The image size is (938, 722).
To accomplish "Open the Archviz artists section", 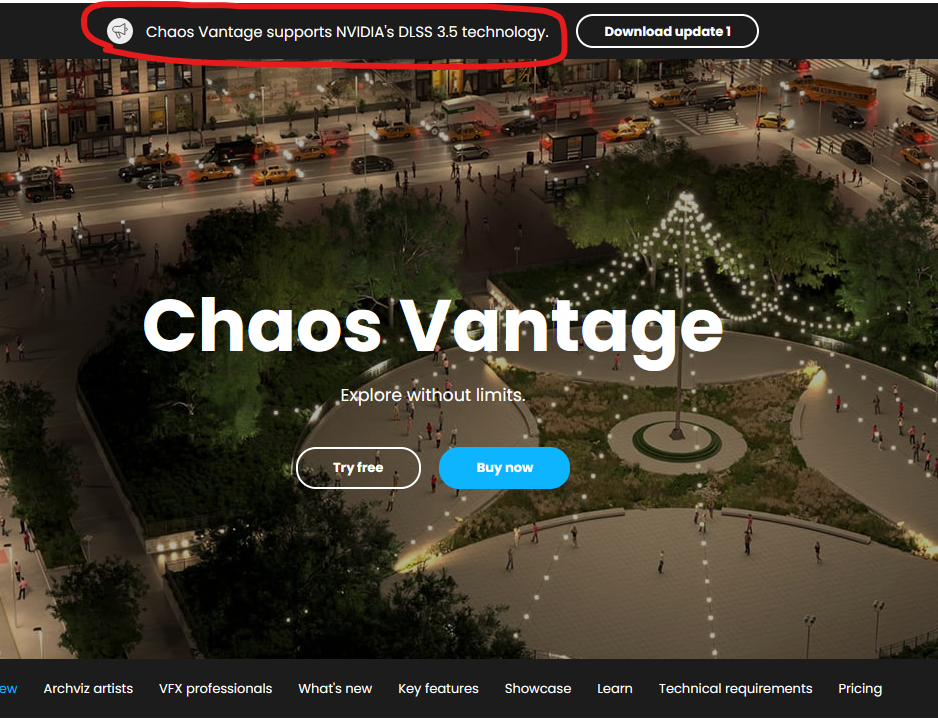I will click(89, 689).
